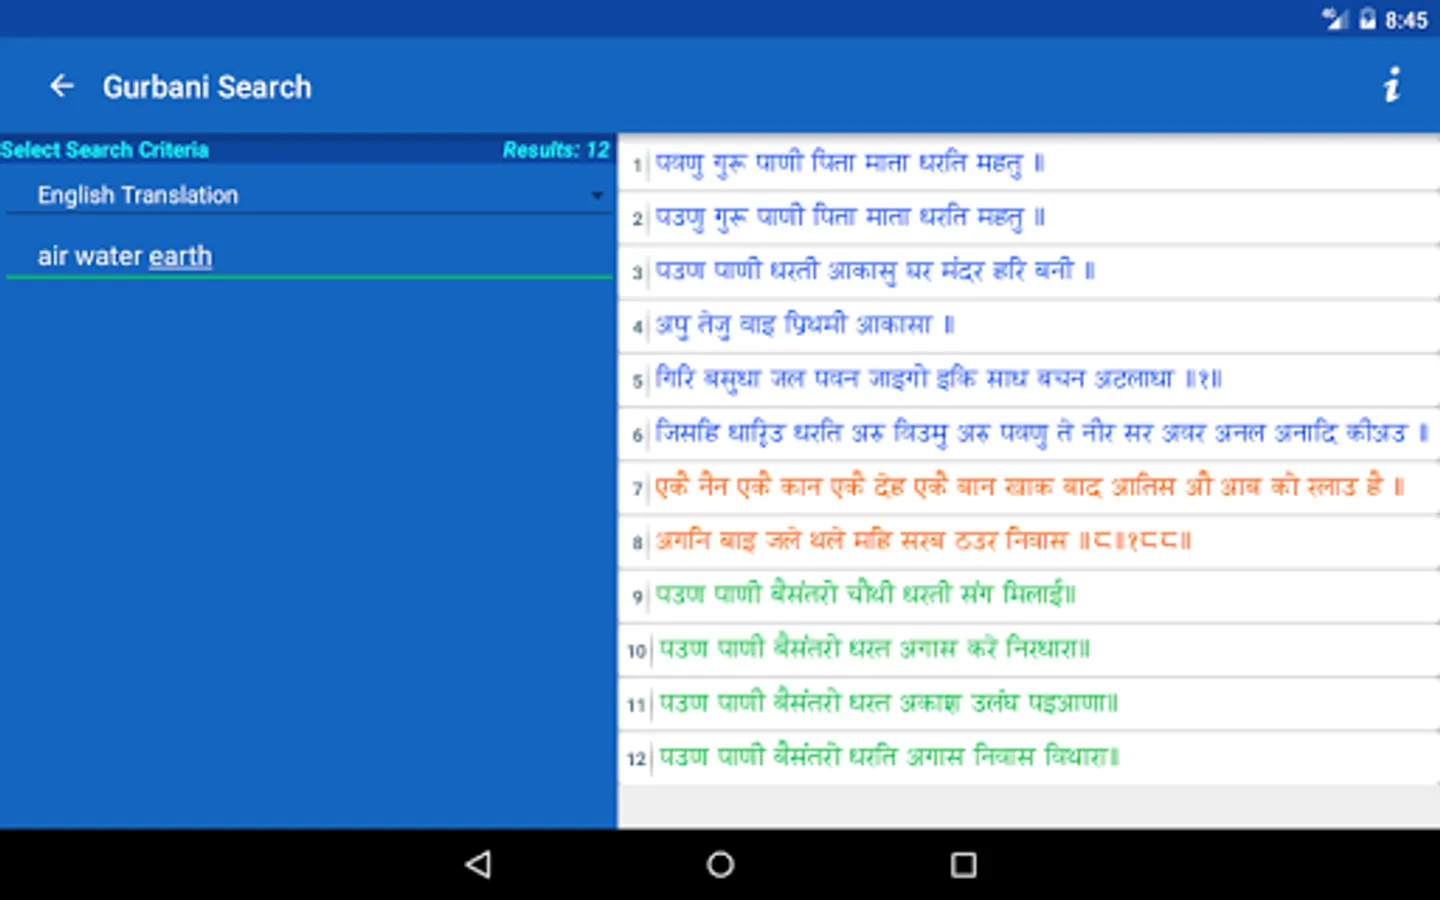
Task: Open search result number 2
Action: coord(1029,217)
